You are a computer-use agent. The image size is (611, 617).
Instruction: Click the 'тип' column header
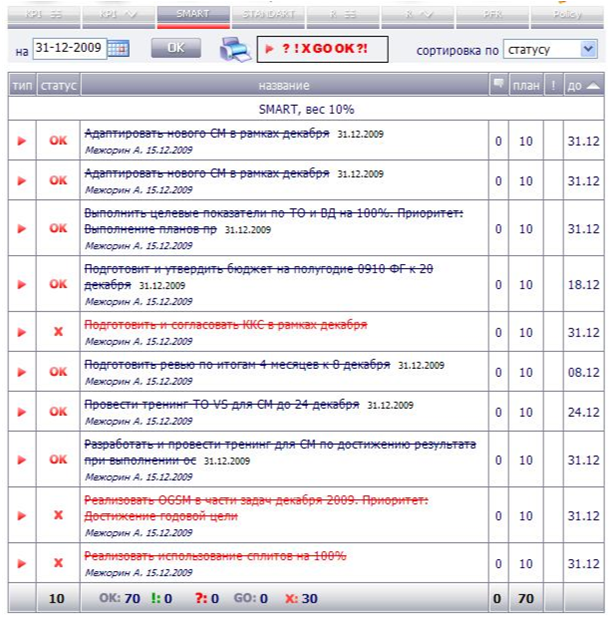22,85
